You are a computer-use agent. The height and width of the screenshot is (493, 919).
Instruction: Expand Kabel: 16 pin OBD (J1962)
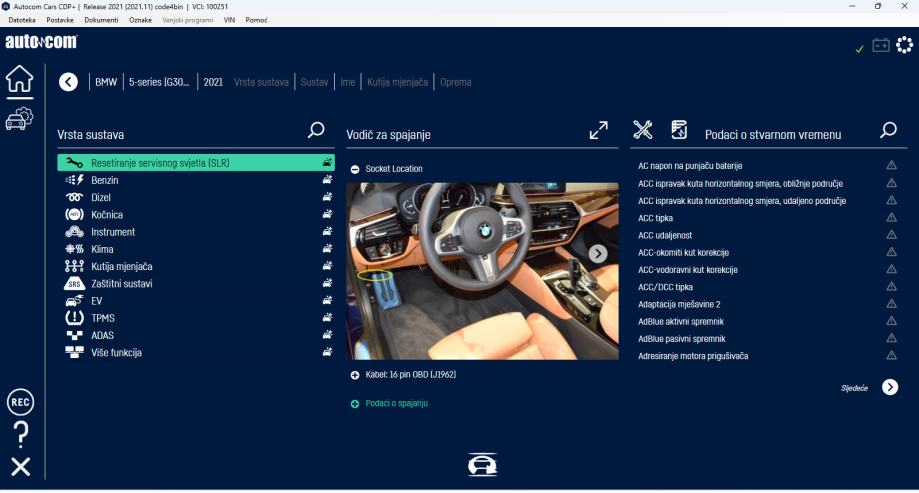click(355, 375)
